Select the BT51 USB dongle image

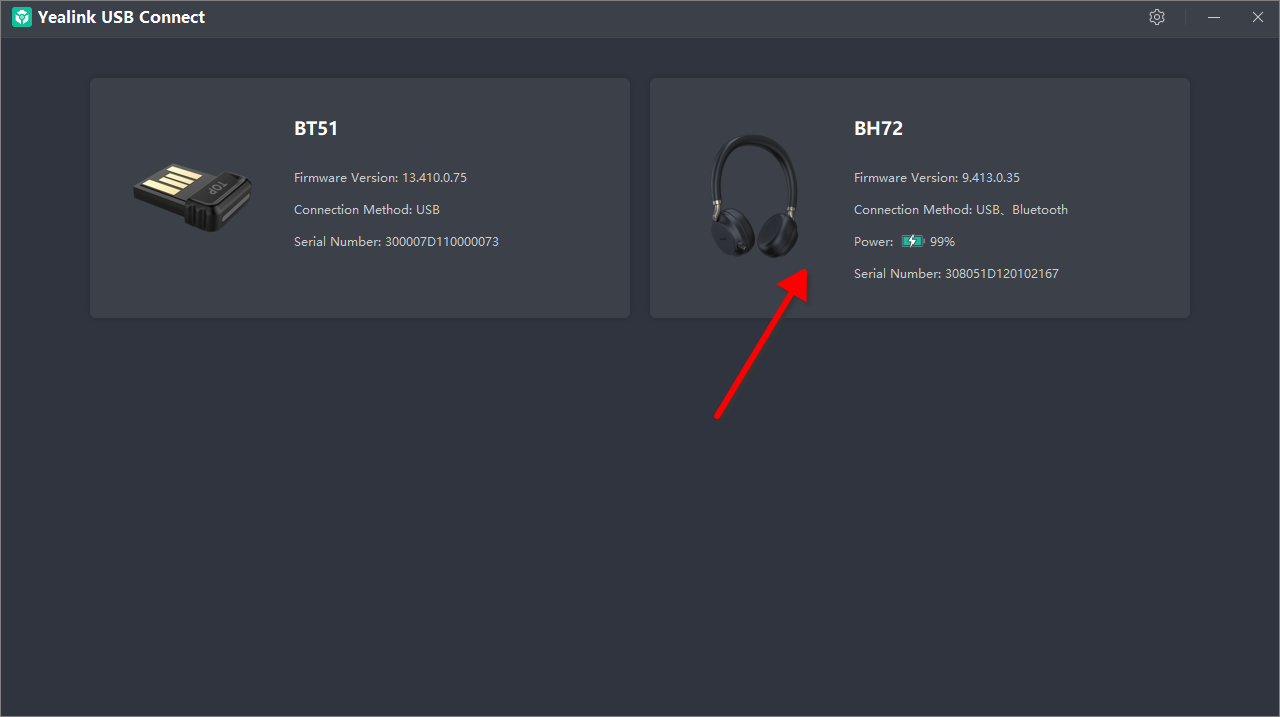pyautogui.click(x=193, y=196)
